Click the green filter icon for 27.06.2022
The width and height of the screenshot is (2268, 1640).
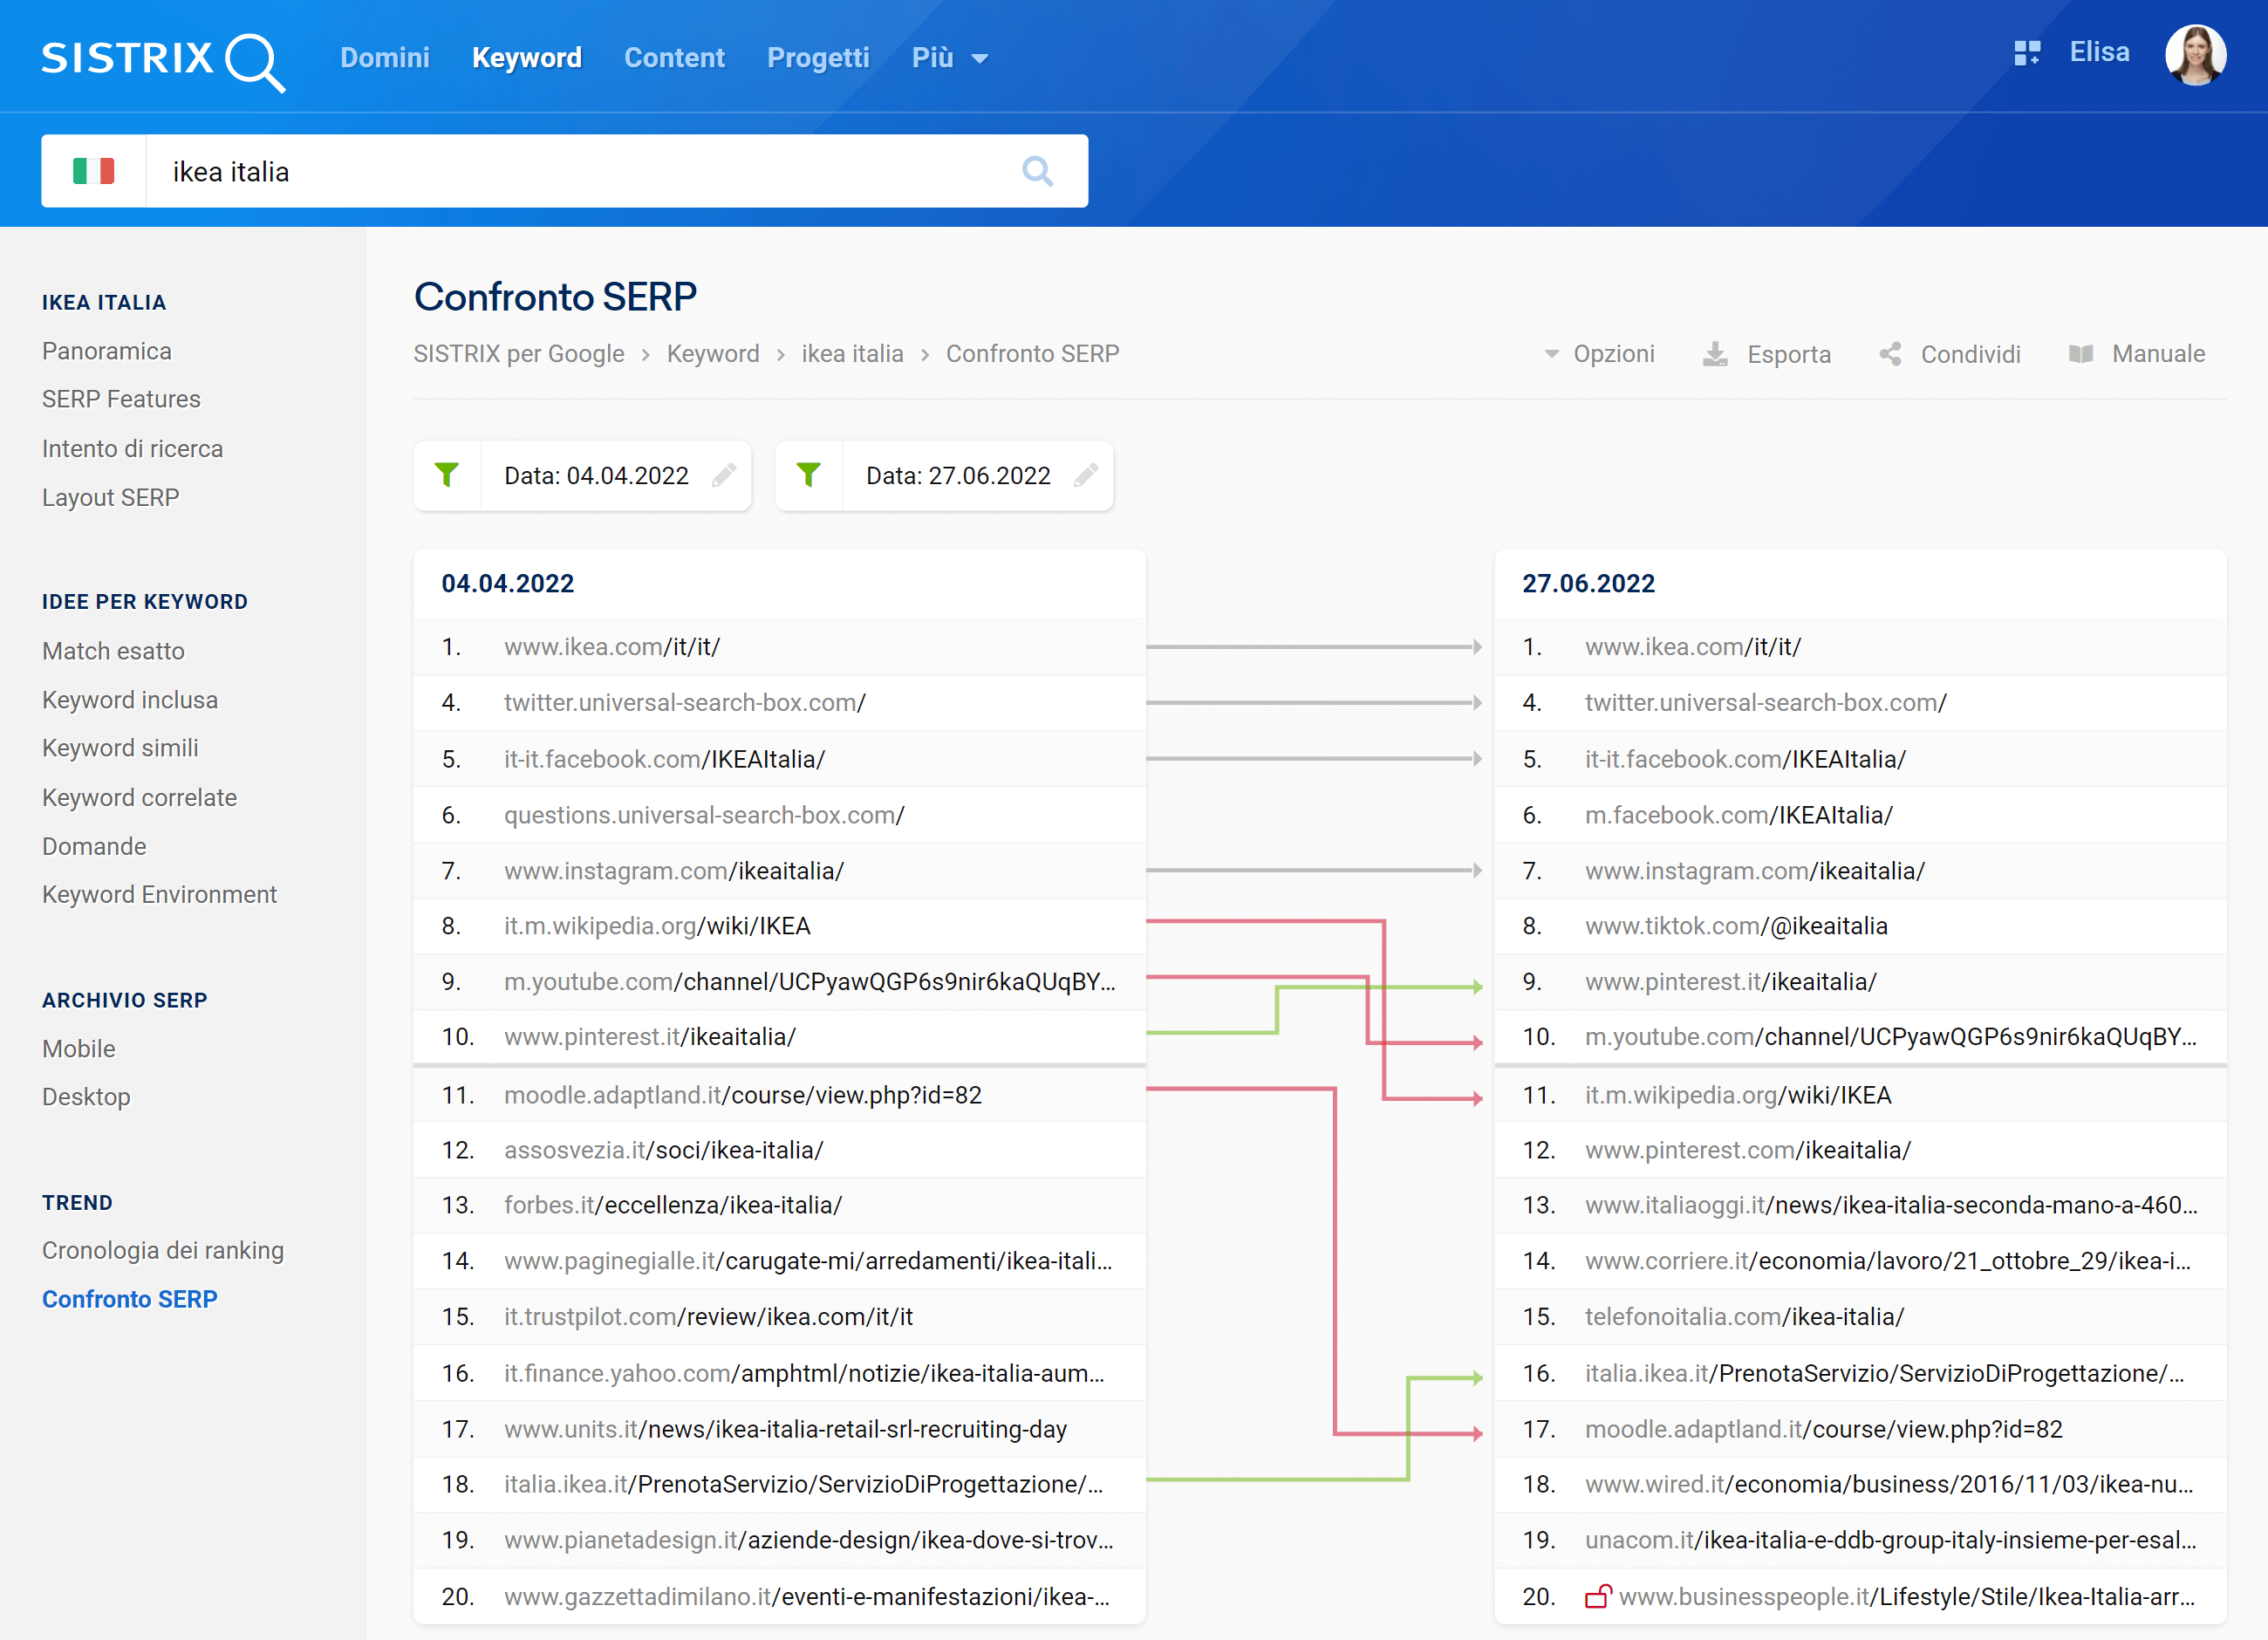pyautogui.click(x=809, y=475)
